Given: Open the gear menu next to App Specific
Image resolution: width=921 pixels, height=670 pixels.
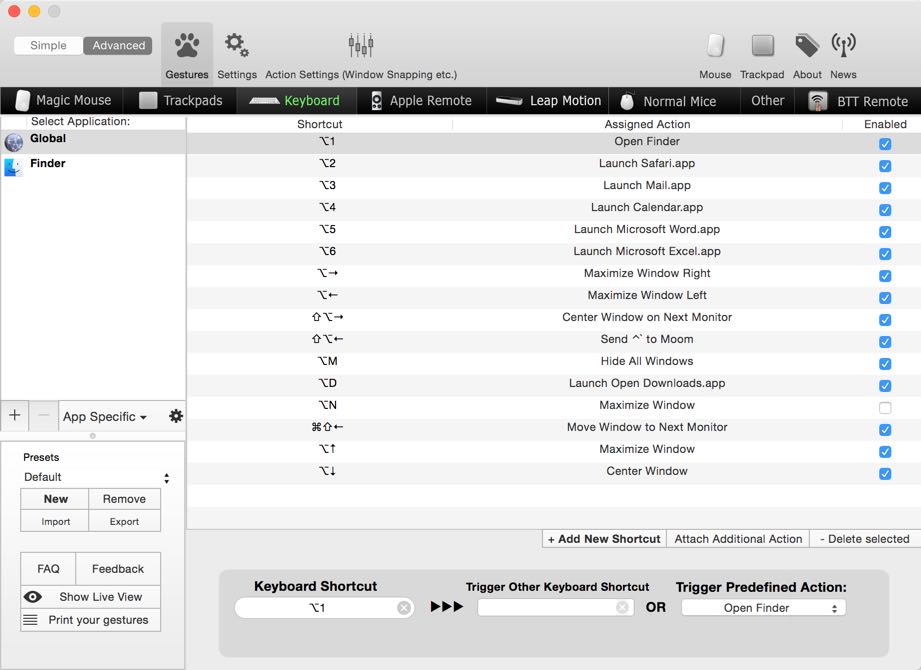Looking at the screenshot, I should click(176, 416).
